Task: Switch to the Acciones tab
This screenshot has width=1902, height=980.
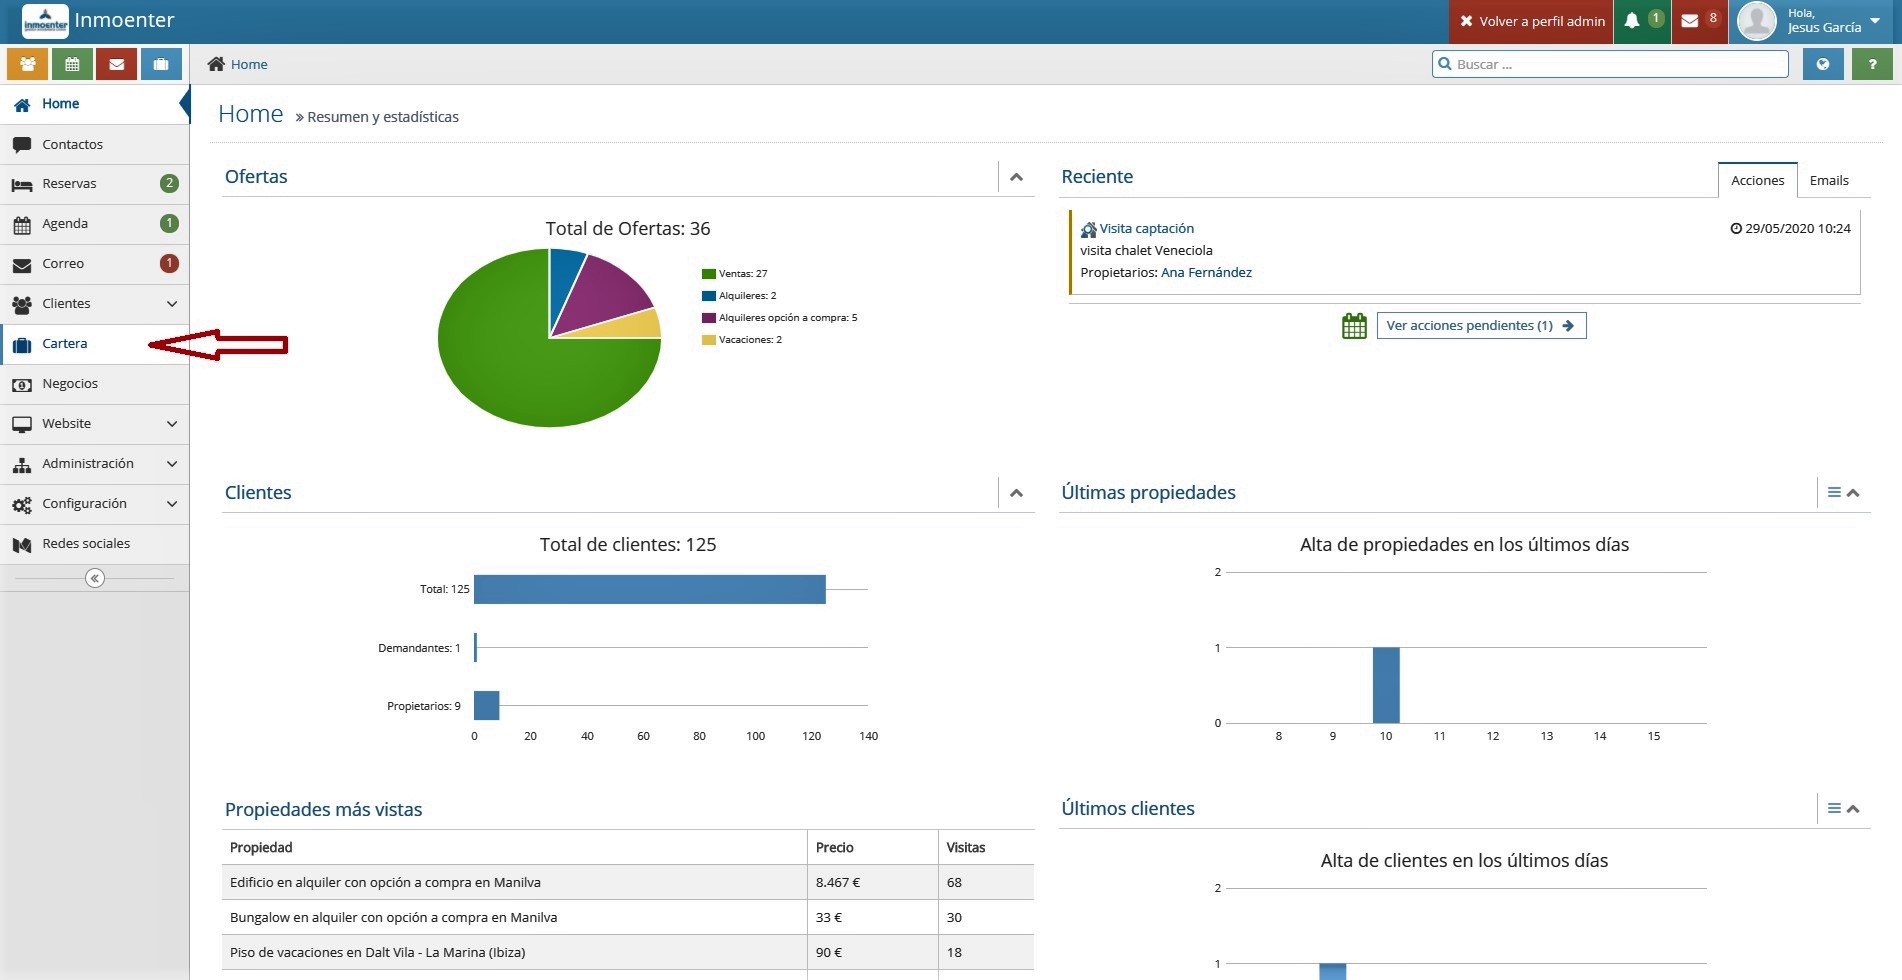Action: tap(1757, 180)
